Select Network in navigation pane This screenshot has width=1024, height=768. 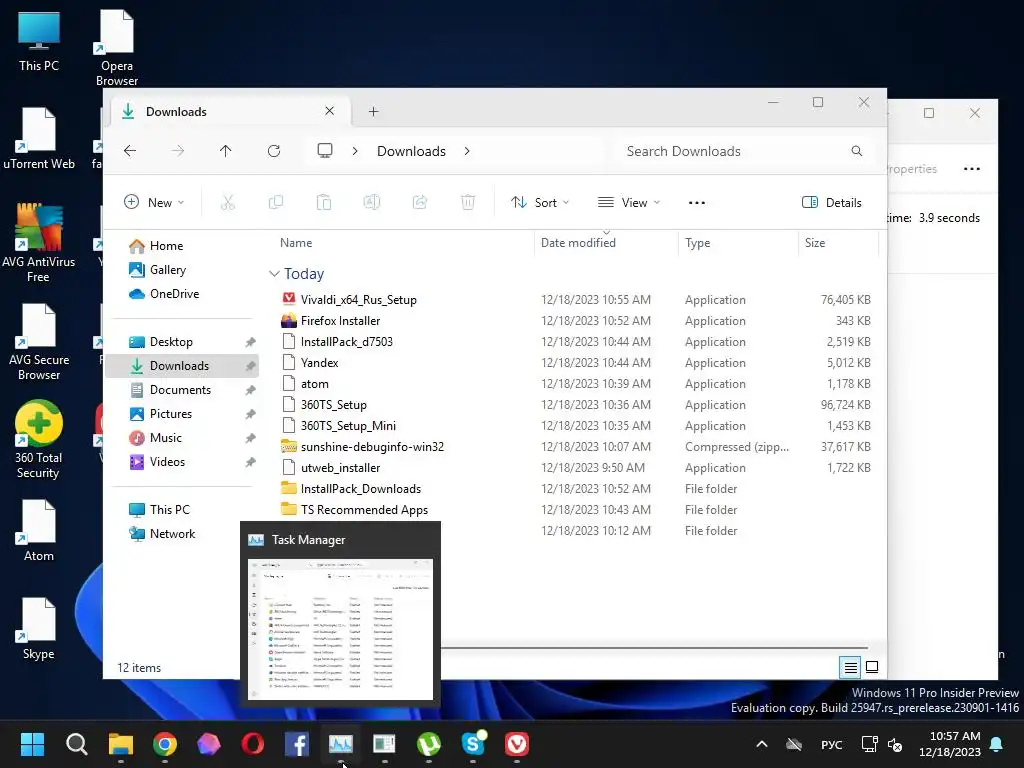pos(163,534)
